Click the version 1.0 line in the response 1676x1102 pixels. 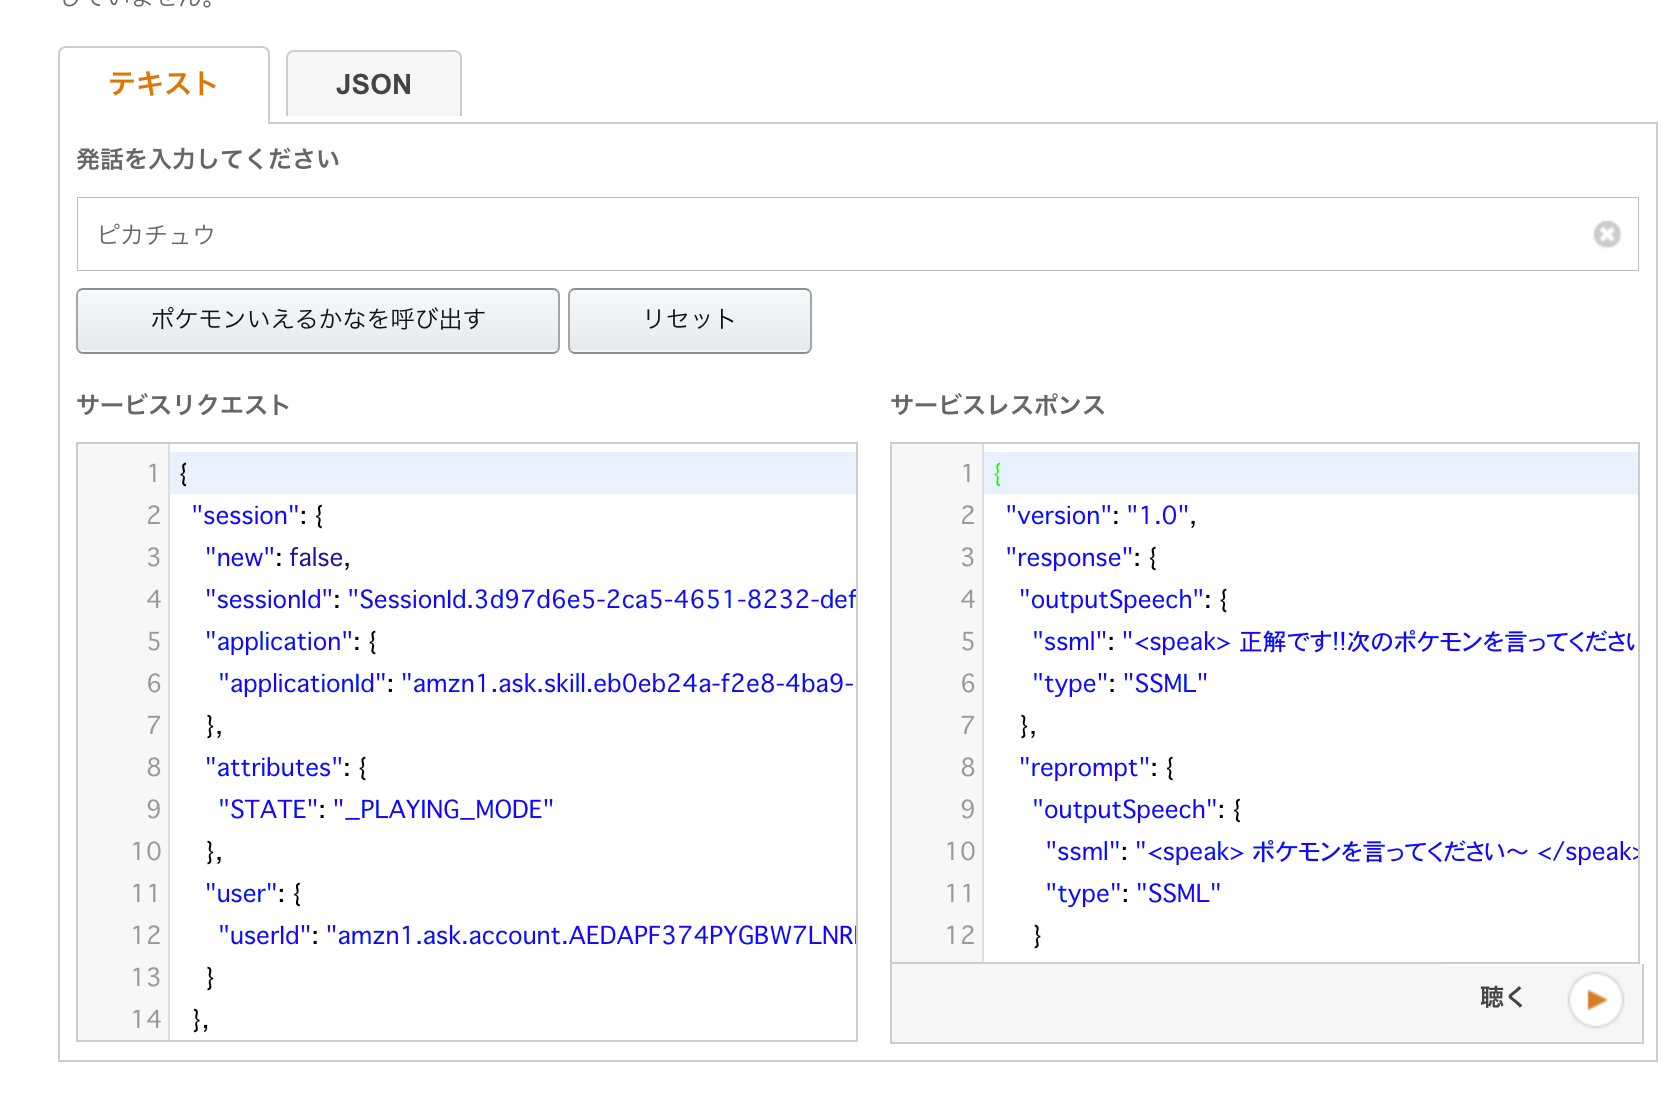pyautogui.click(x=1100, y=515)
